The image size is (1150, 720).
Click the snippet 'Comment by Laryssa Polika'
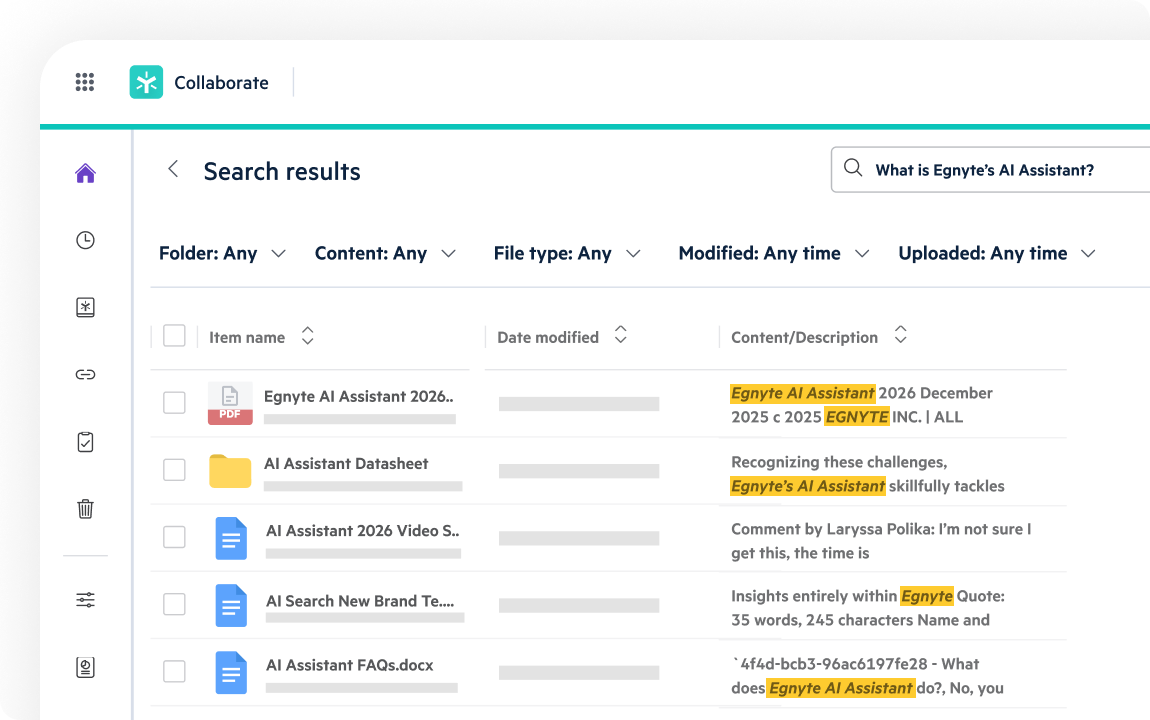[x=831, y=529]
